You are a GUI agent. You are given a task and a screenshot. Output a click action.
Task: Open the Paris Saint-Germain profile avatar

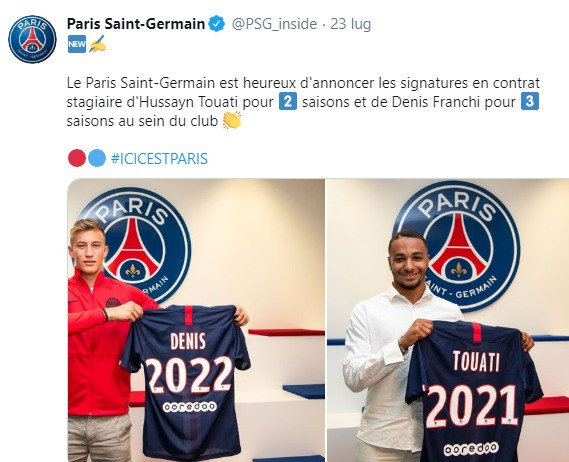pyautogui.click(x=32, y=39)
